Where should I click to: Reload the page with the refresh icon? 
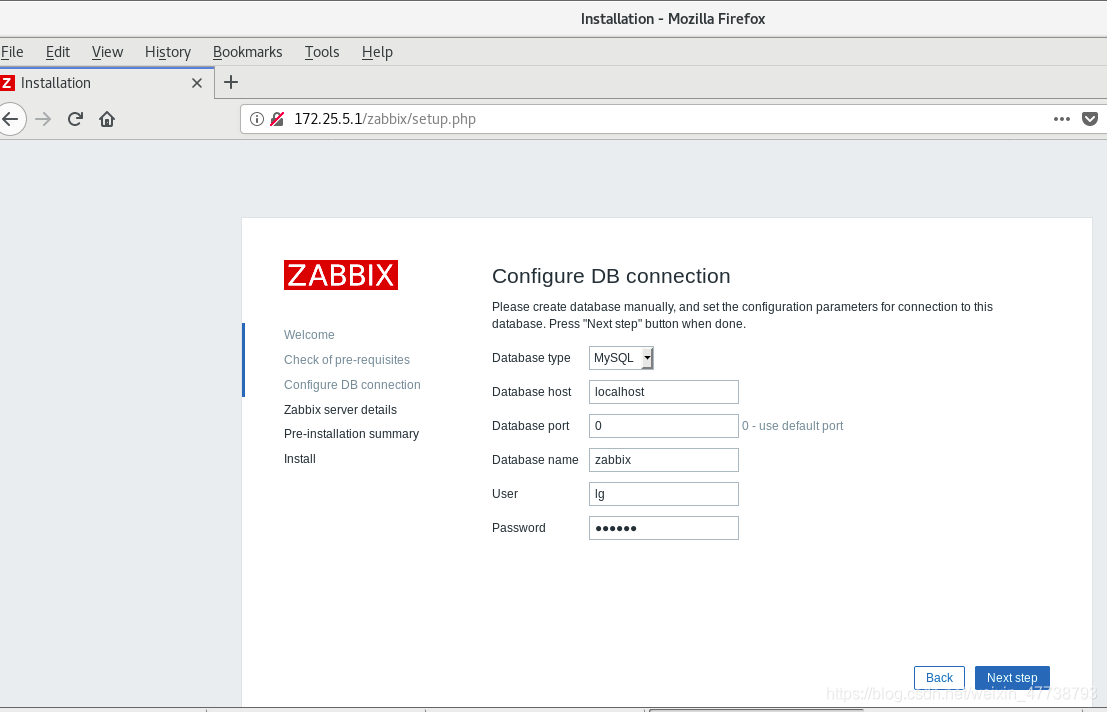click(76, 119)
